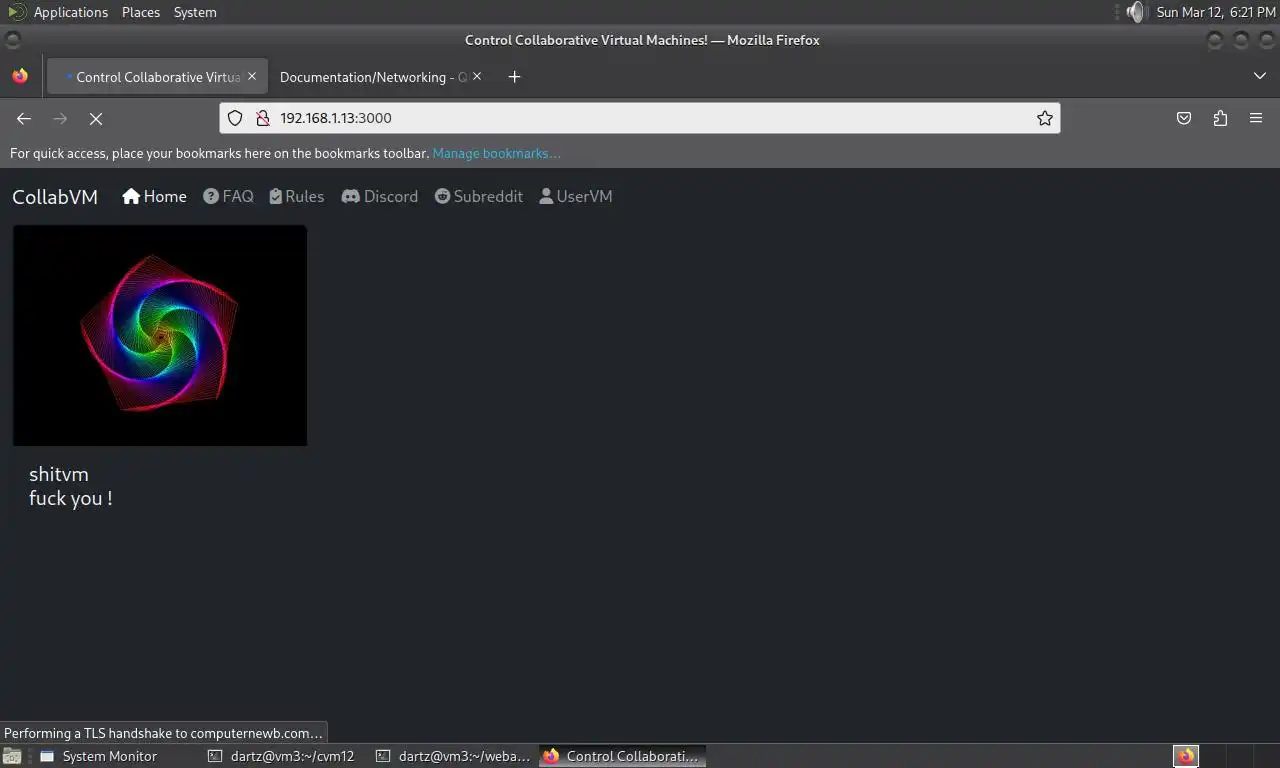Click the forward arrow button
This screenshot has height=768, width=1280.
coord(60,118)
